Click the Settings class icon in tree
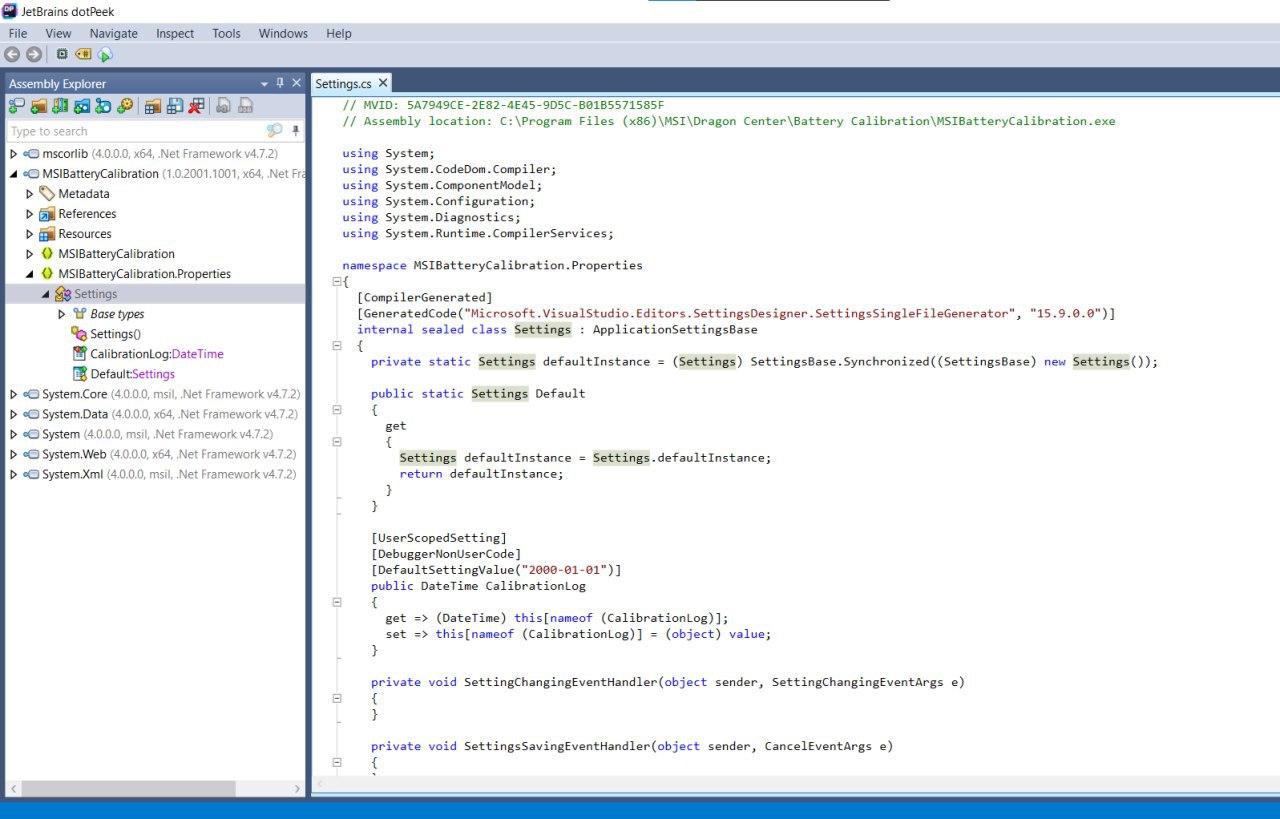This screenshot has width=1280, height=819. pos(62,294)
